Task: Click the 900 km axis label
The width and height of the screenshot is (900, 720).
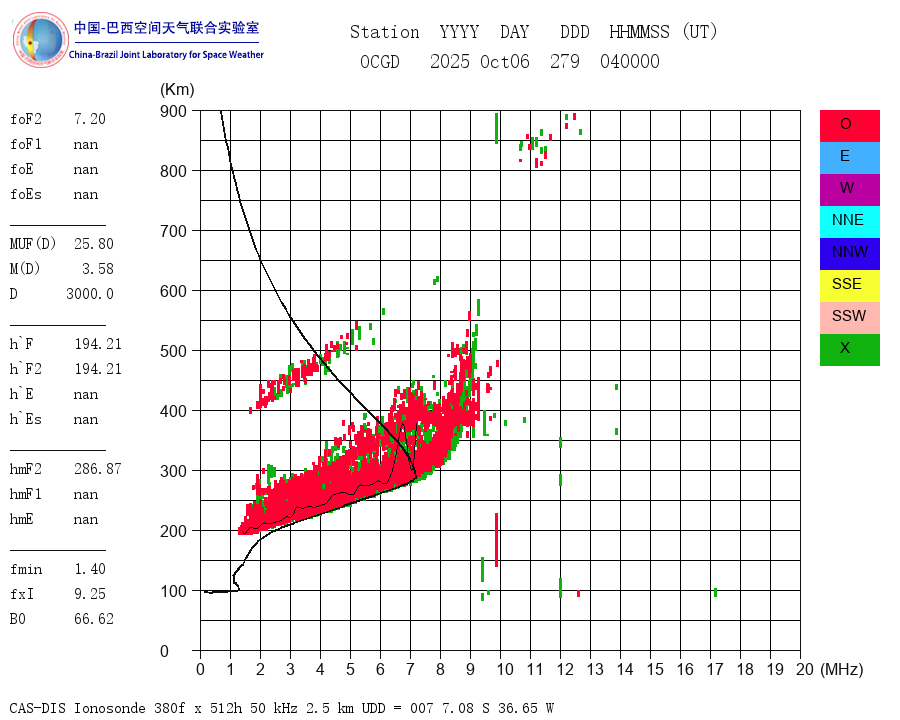Action: 173,111
